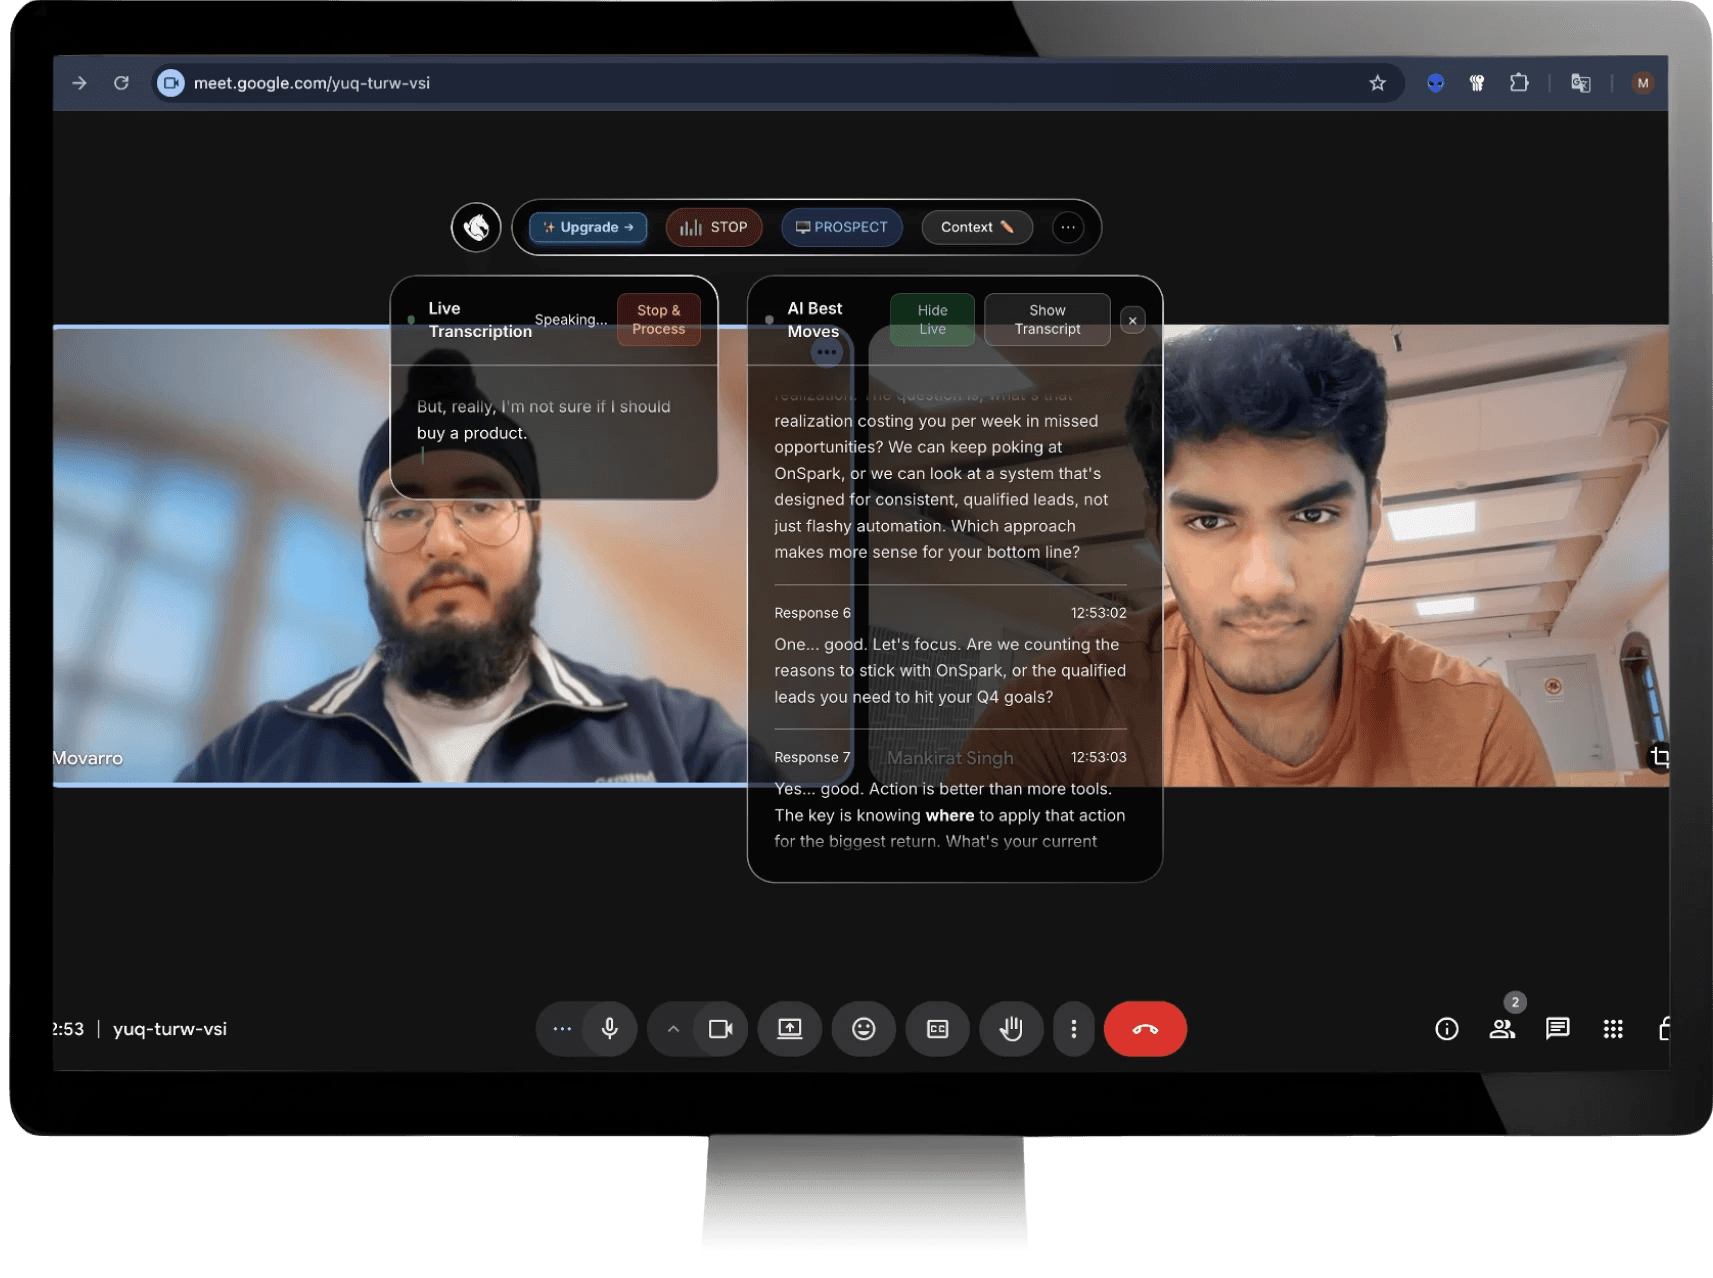The image size is (1713, 1278).
Task: Raise your hand
Action: point(1011,1028)
